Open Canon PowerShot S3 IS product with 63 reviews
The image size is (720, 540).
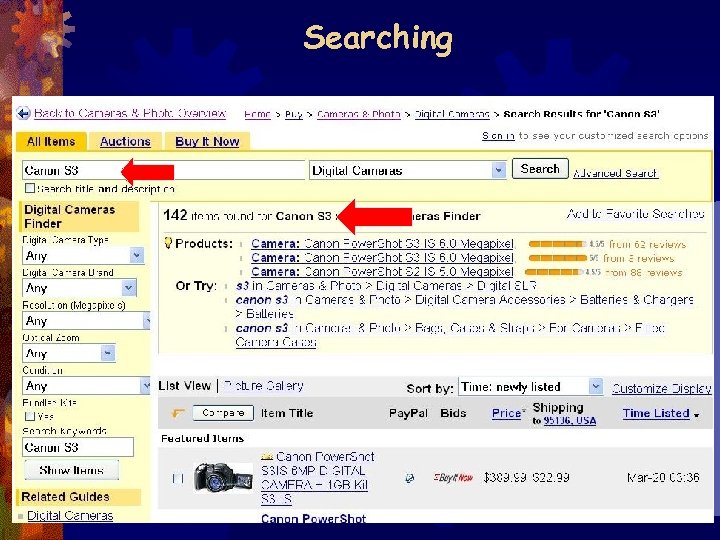[382, 243]
